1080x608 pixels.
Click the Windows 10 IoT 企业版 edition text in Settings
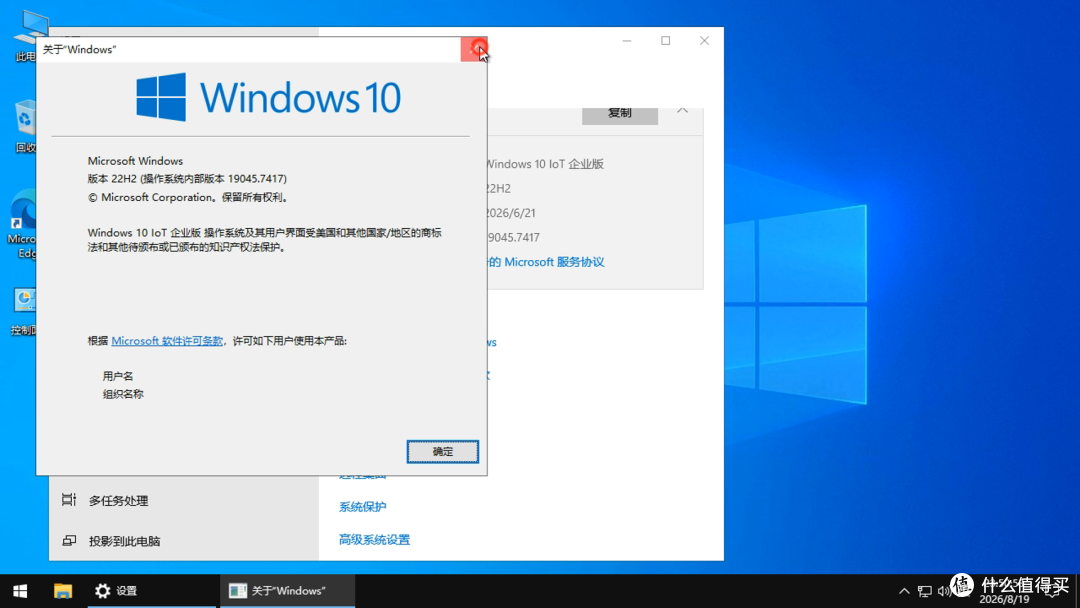coord(544,164)
